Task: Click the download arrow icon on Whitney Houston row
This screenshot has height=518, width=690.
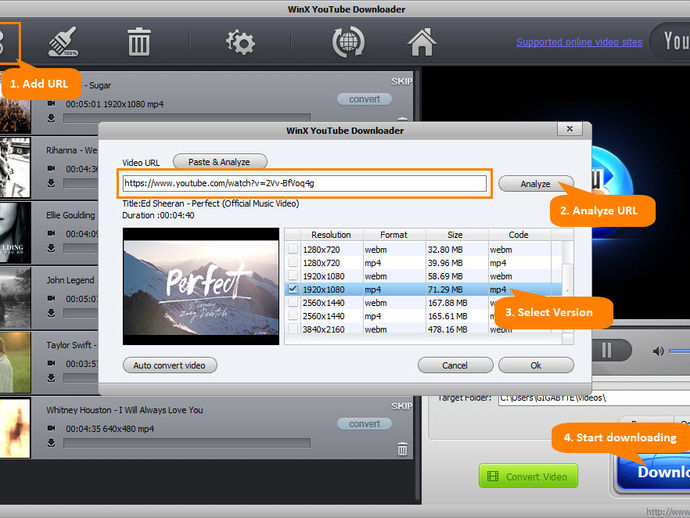Action: [51, 443]
